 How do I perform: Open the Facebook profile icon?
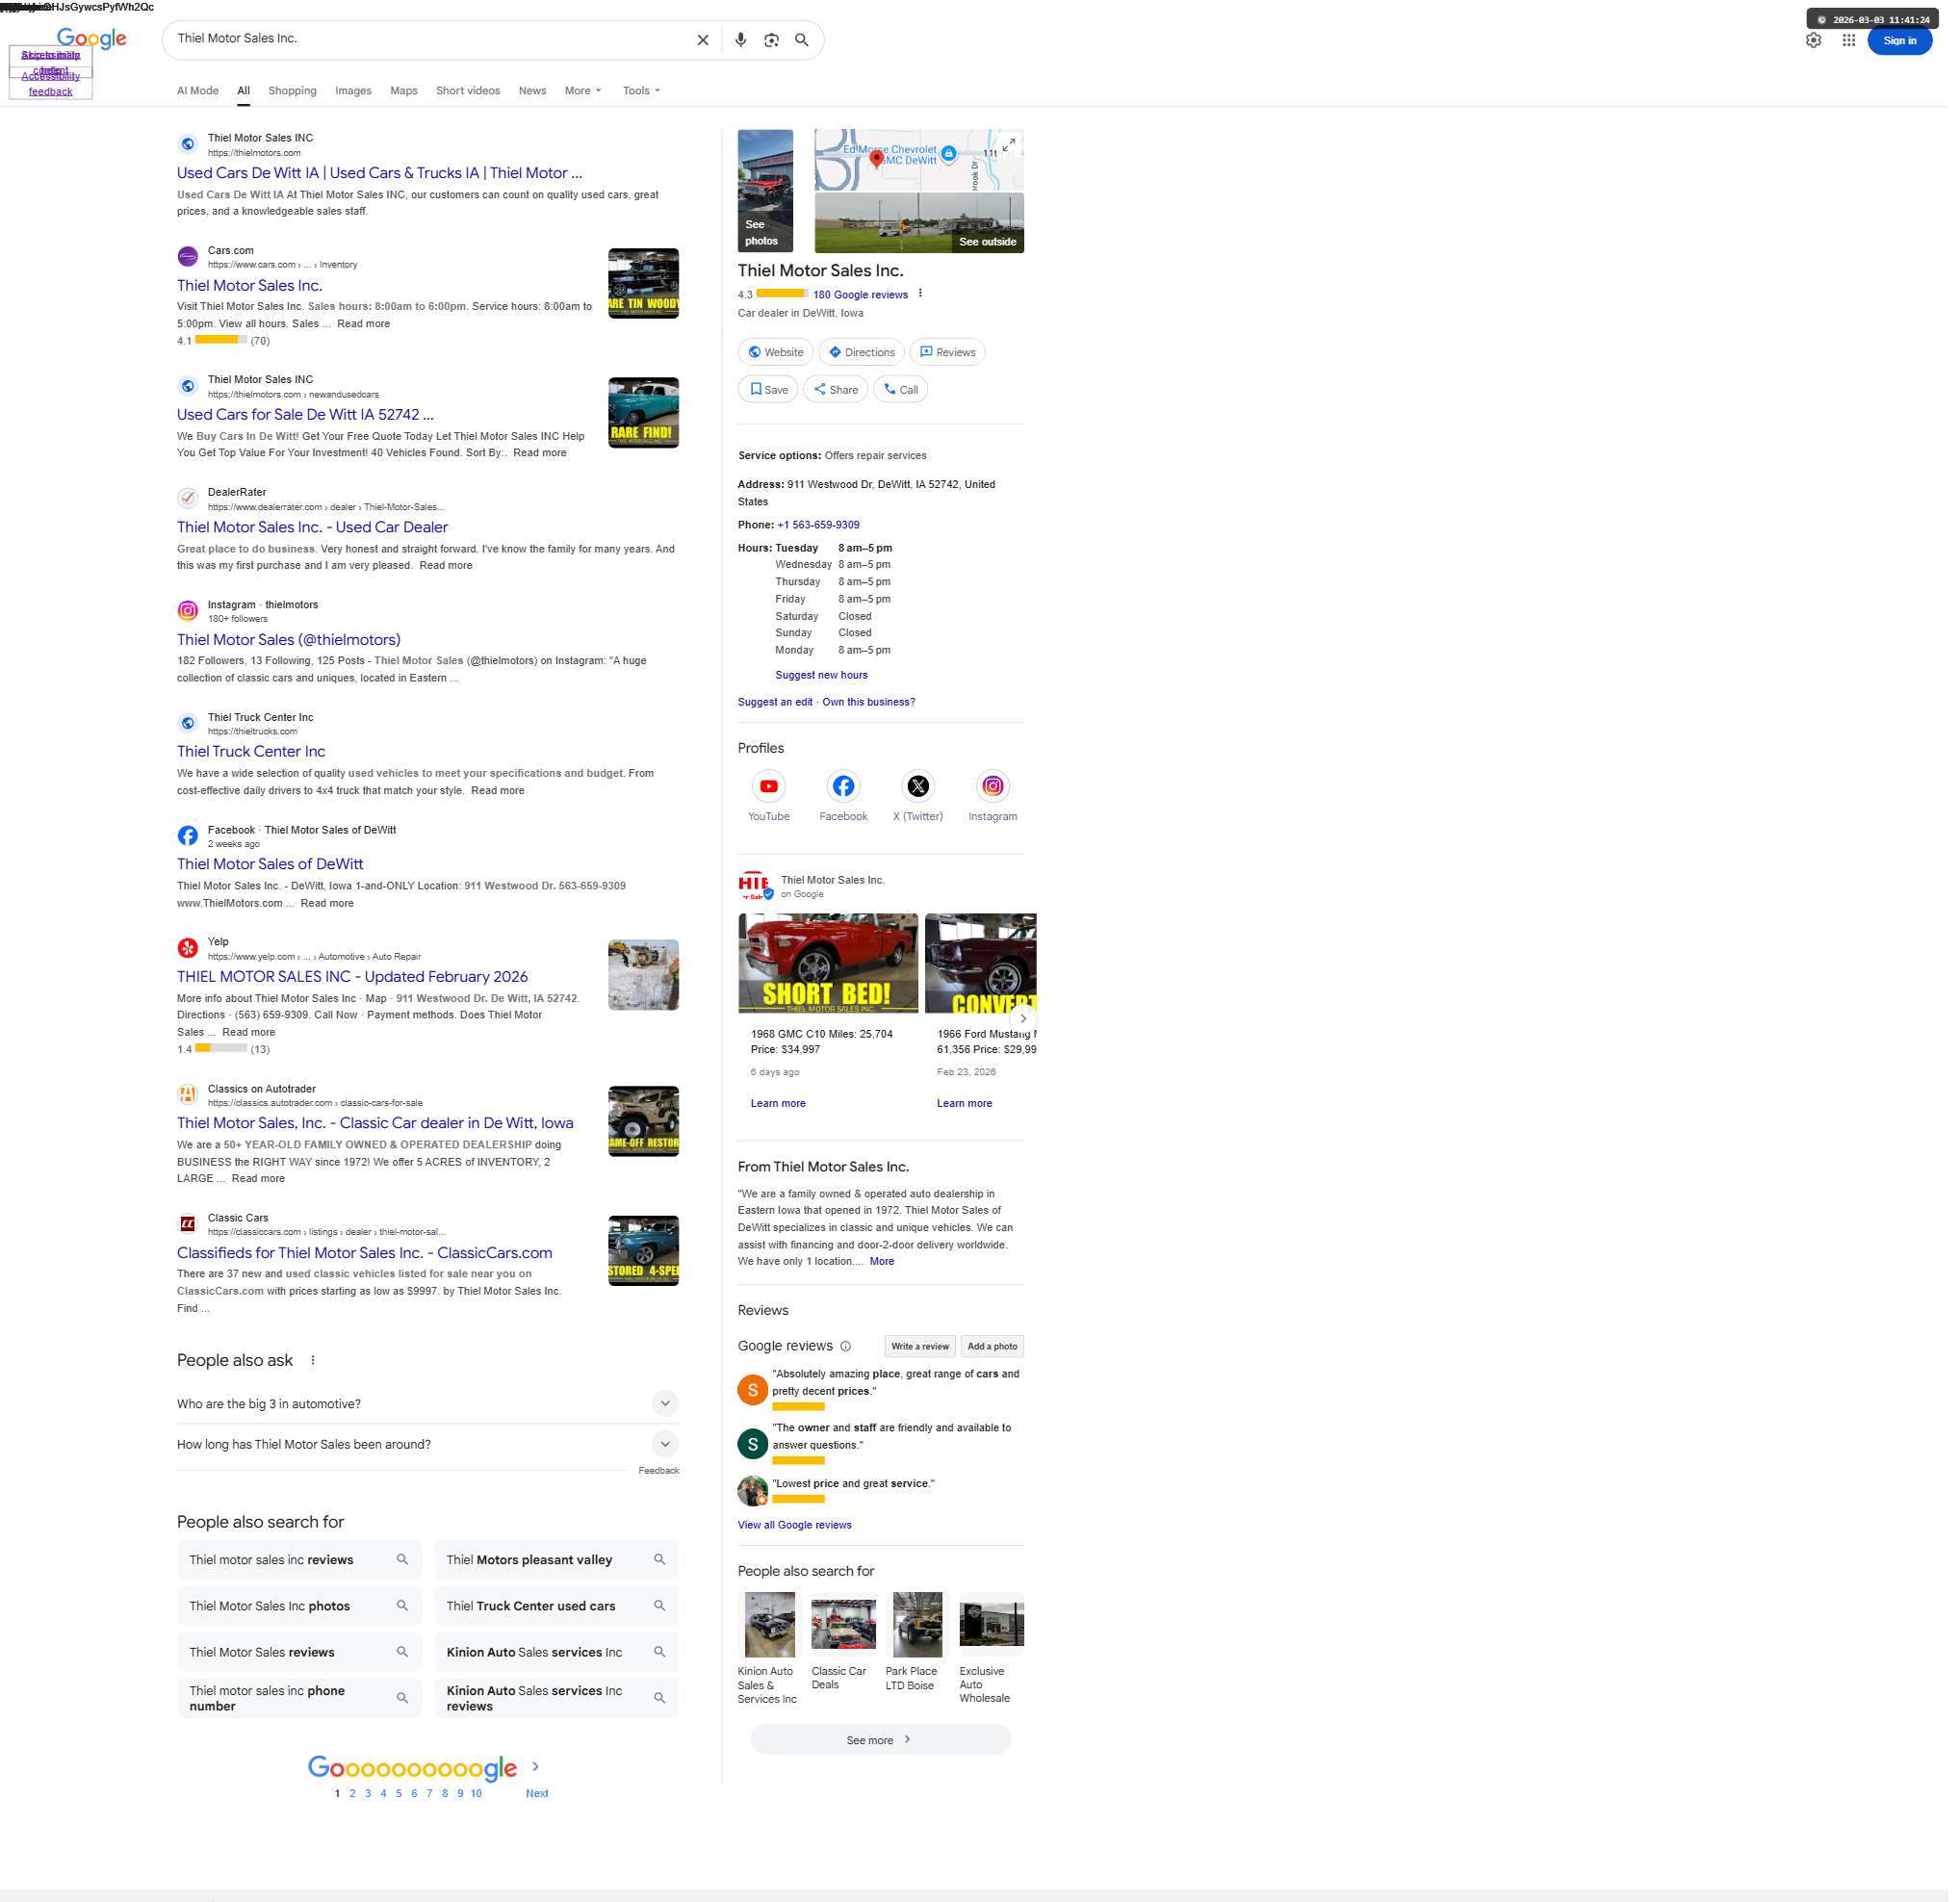843,786
